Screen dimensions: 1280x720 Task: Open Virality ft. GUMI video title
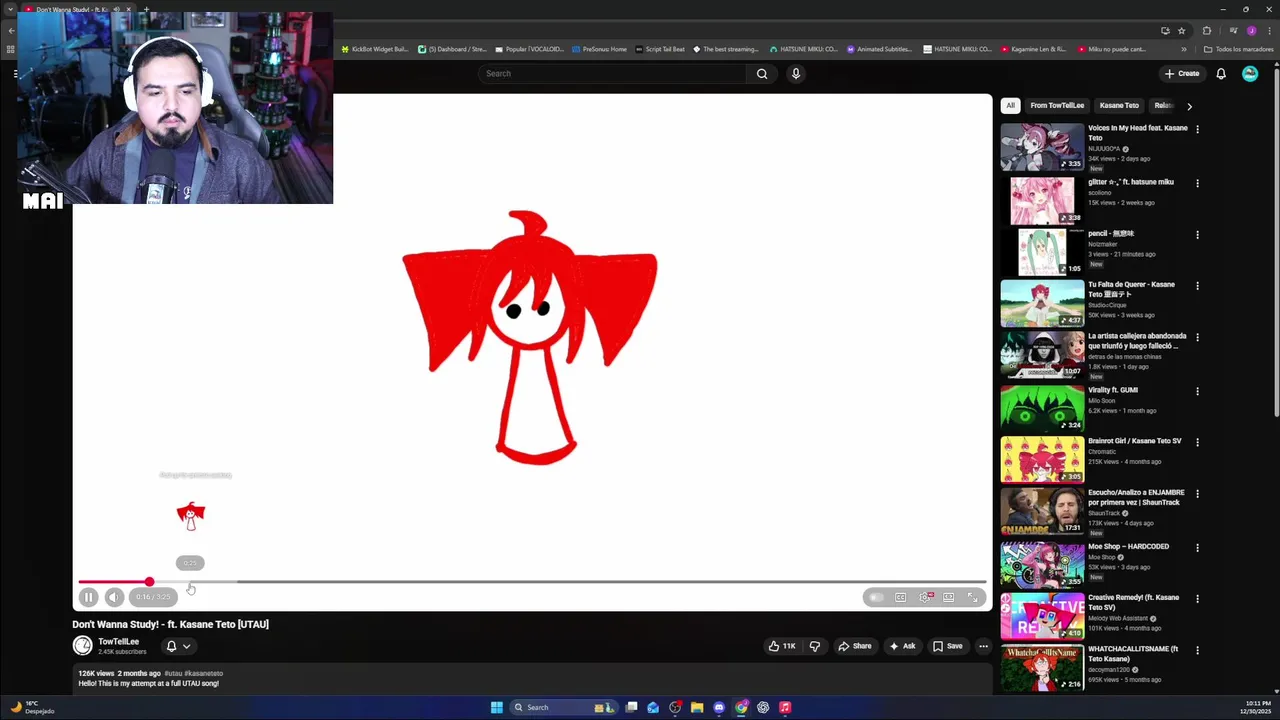1113,390
